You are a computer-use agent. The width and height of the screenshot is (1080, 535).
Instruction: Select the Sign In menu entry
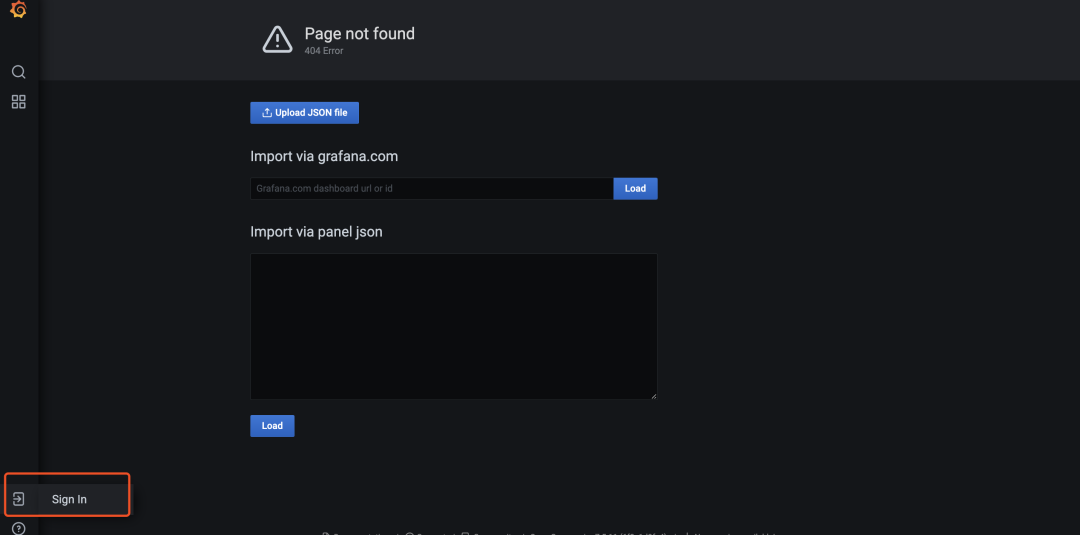[x=69, y=499]
